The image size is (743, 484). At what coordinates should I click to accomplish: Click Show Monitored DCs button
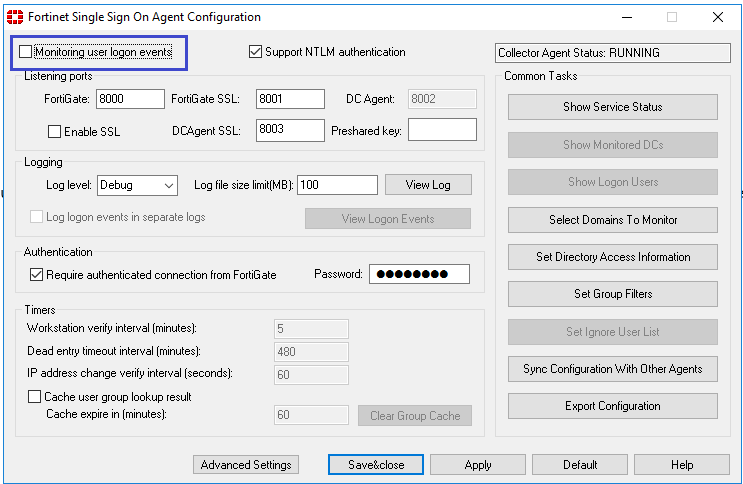coord(613,145)
